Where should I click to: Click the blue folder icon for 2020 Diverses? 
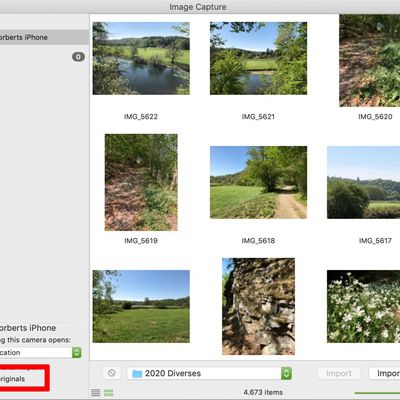click(137, 373)
